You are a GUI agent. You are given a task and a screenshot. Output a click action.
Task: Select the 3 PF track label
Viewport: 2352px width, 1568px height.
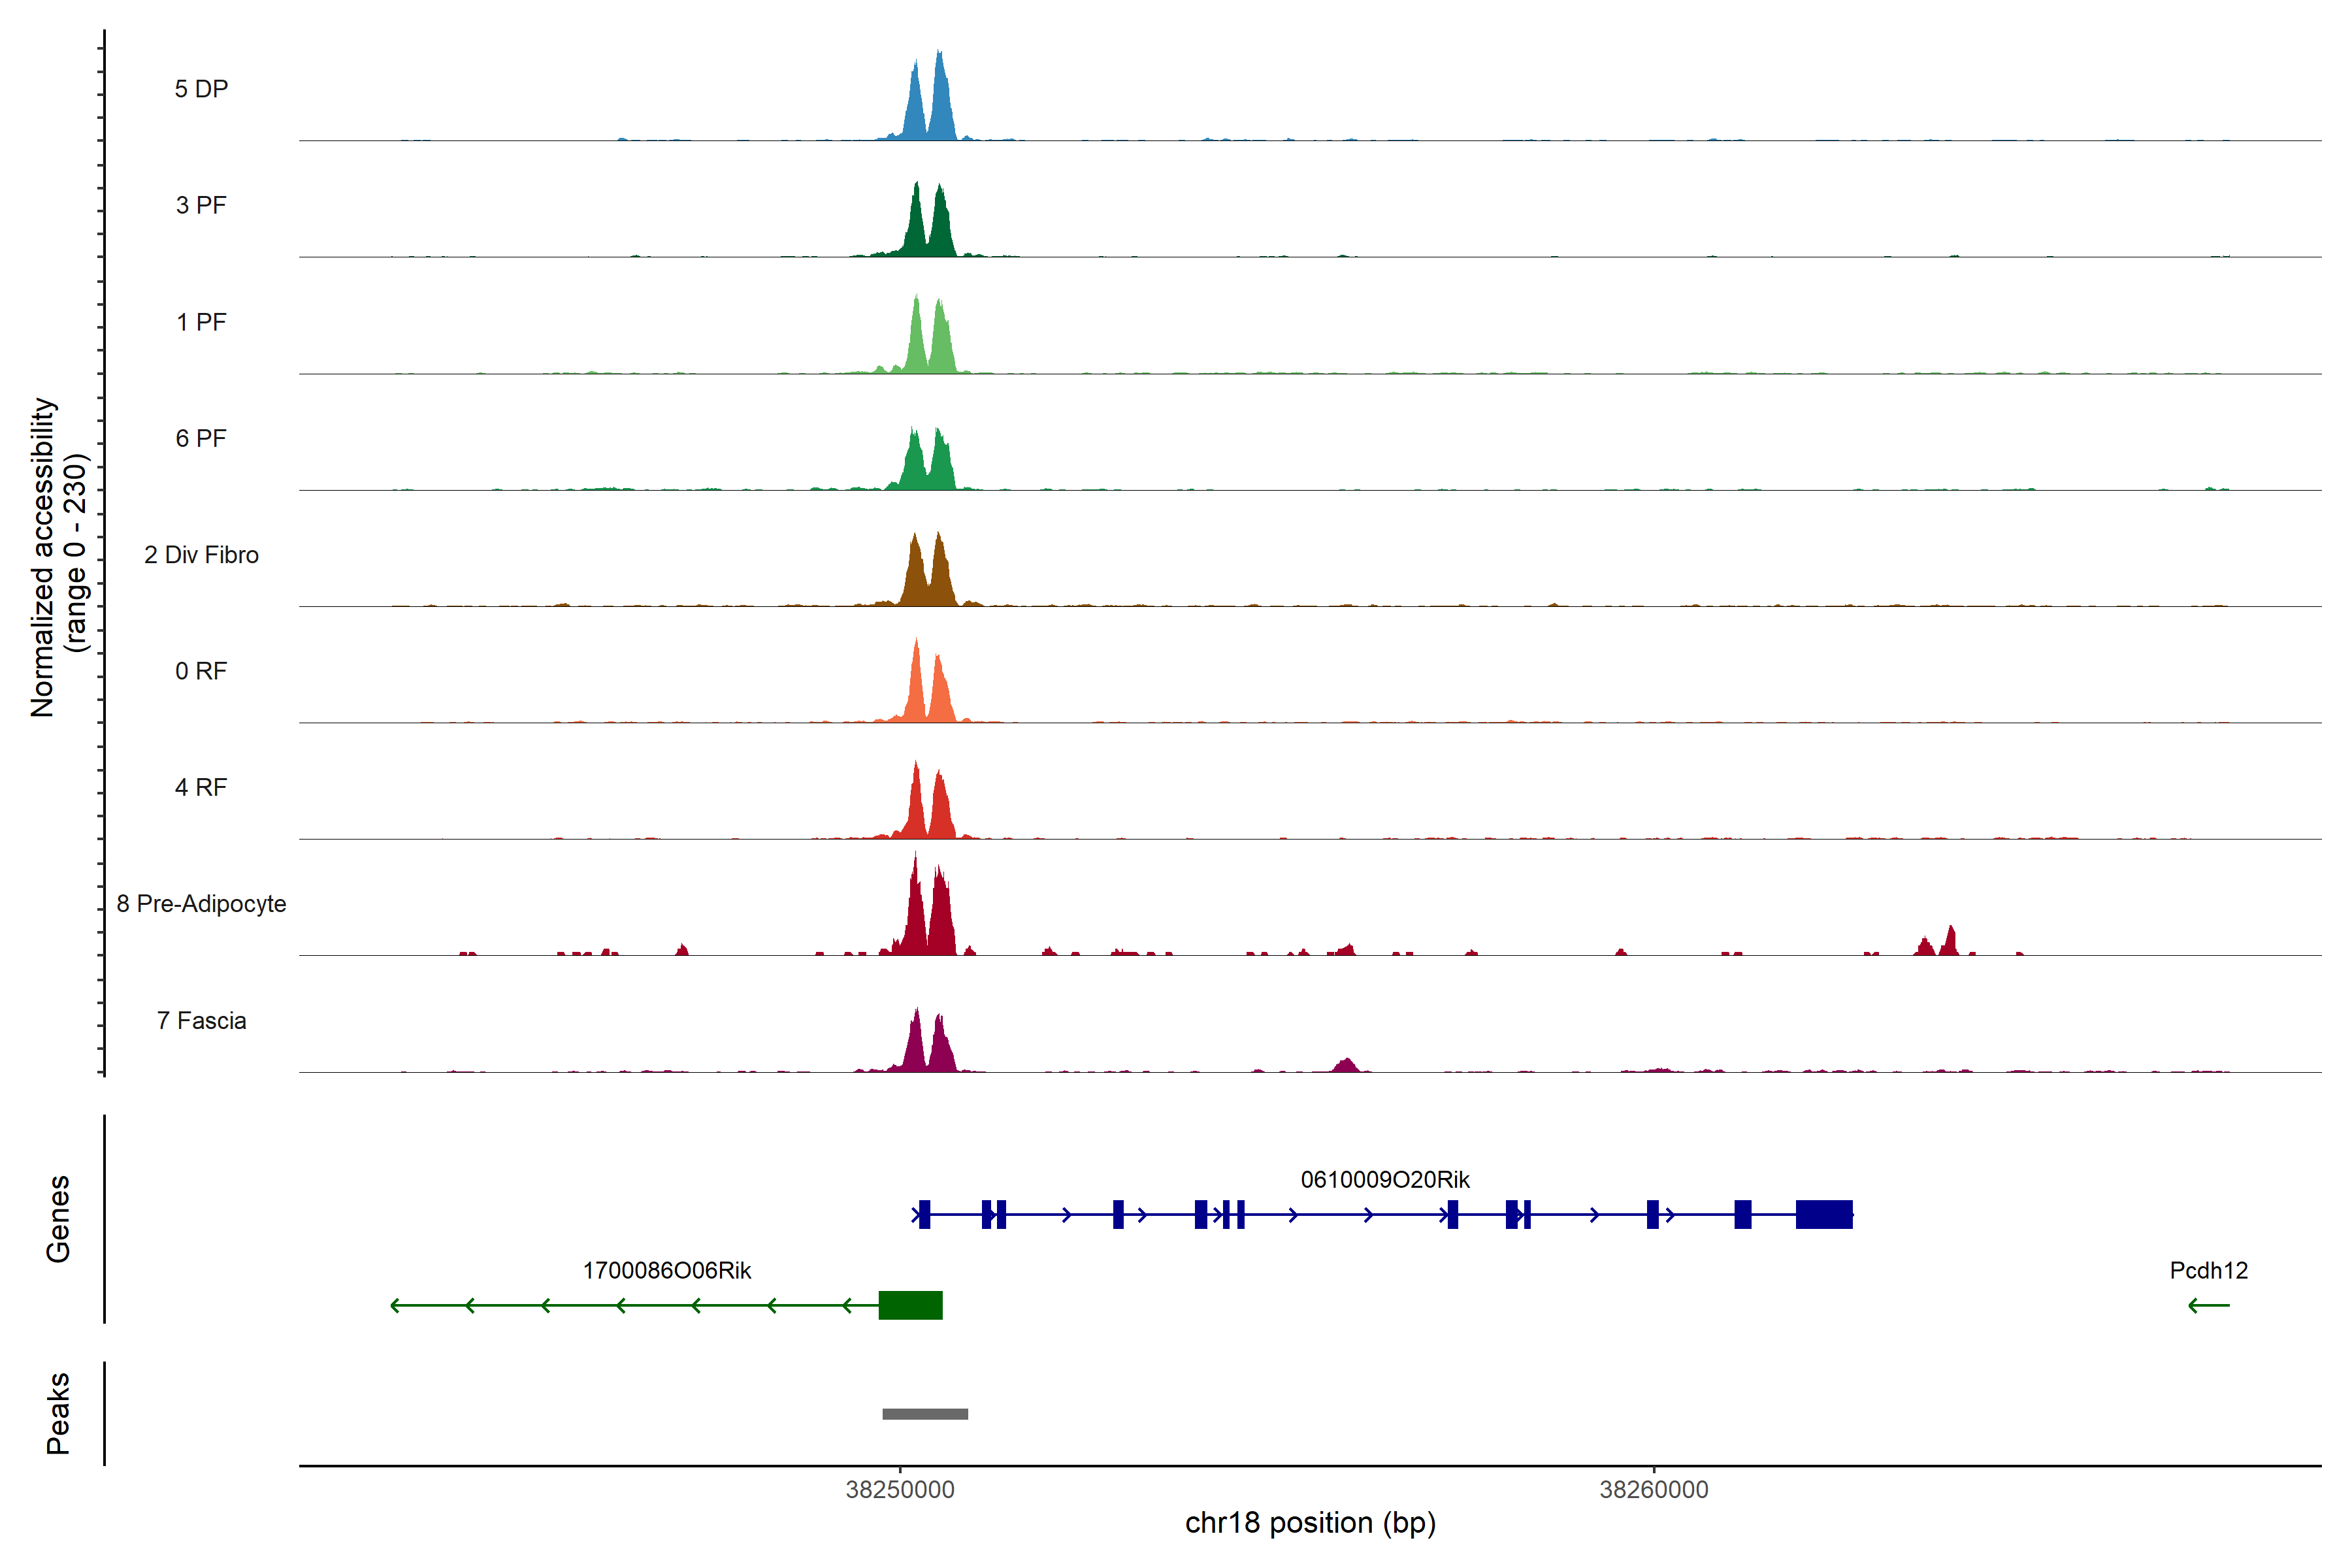[201, 205]
